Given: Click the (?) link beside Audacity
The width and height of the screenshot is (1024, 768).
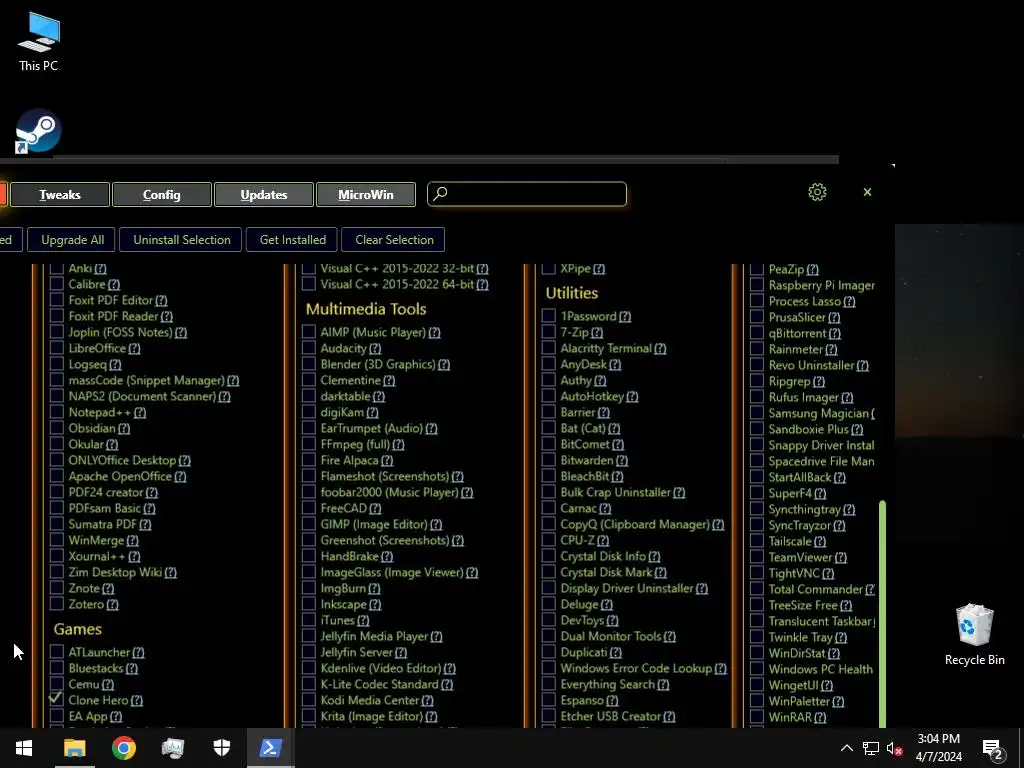Looking at the screenshot, I should coord(375,349).
